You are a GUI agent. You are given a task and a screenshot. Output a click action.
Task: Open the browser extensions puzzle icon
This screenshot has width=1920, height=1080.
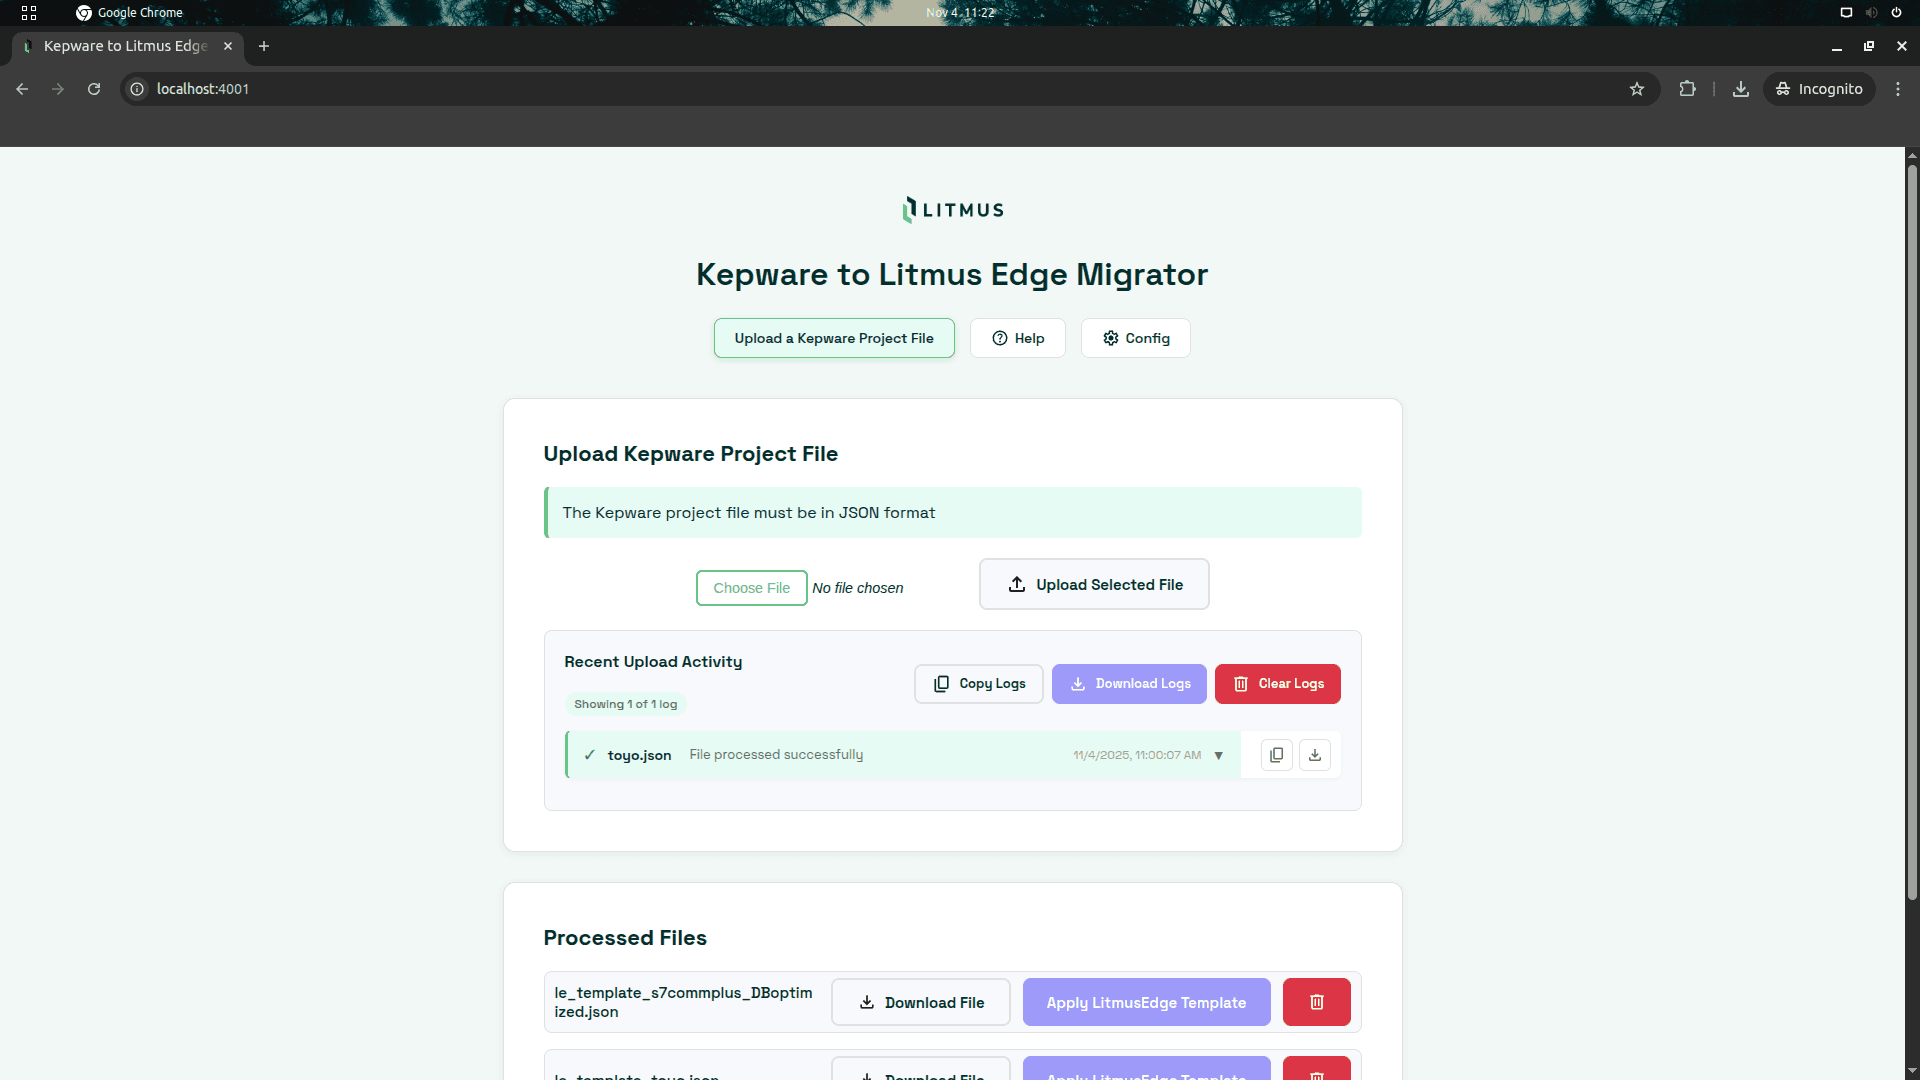[1687, 89]
